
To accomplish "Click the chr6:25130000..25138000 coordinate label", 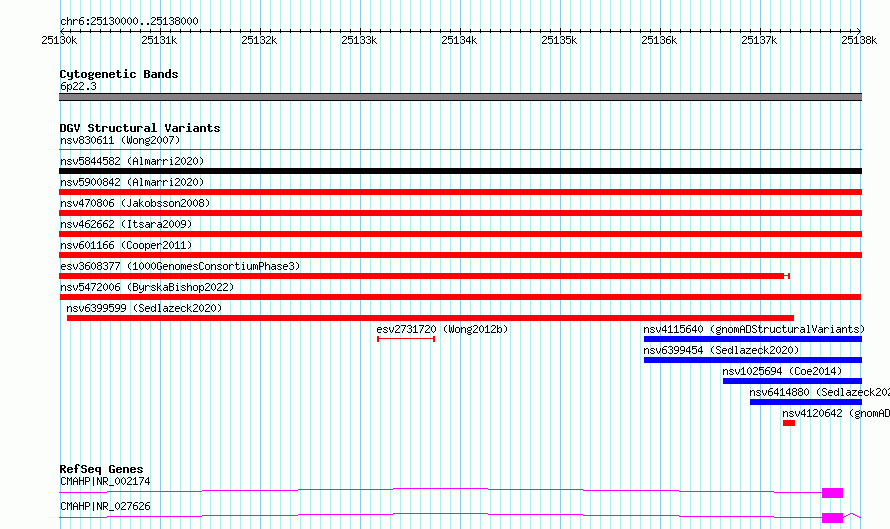I will [129, 21].
